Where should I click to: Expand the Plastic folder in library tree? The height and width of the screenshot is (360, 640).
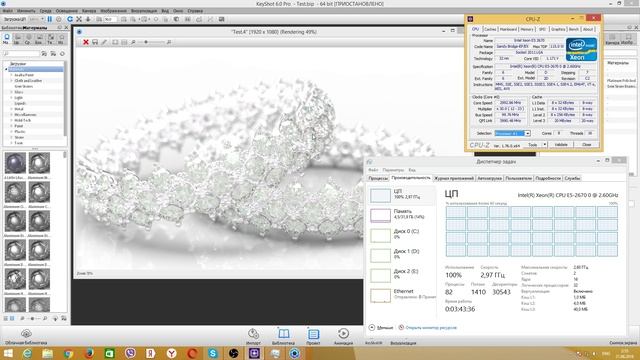pos(11,132)
